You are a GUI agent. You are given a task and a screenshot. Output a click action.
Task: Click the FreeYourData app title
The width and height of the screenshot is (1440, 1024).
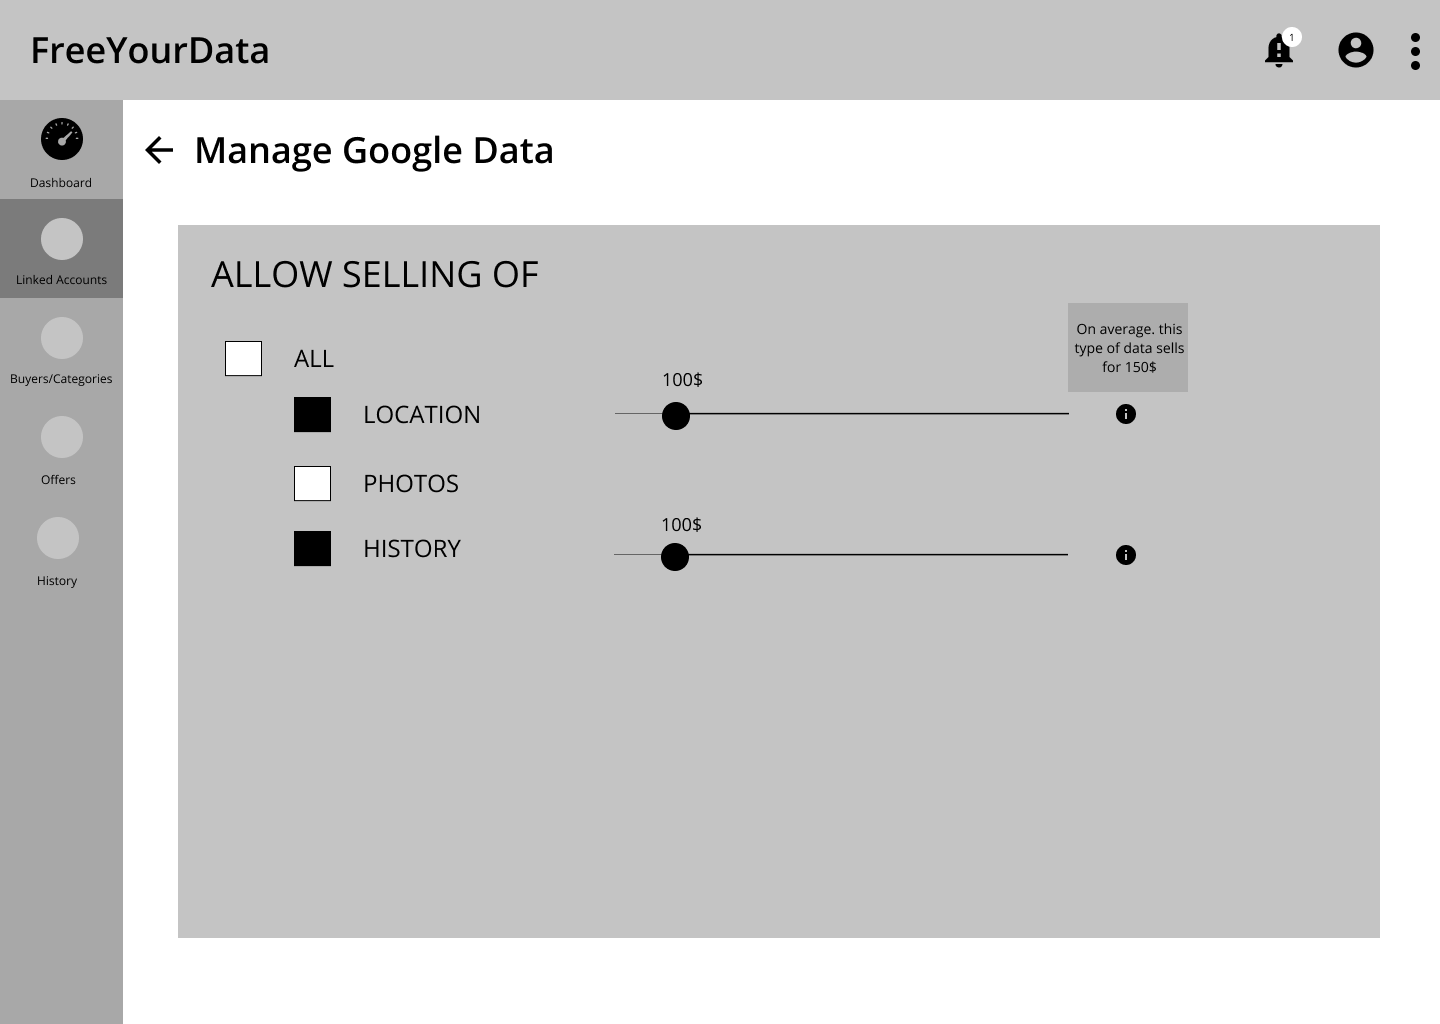[150, 51]
